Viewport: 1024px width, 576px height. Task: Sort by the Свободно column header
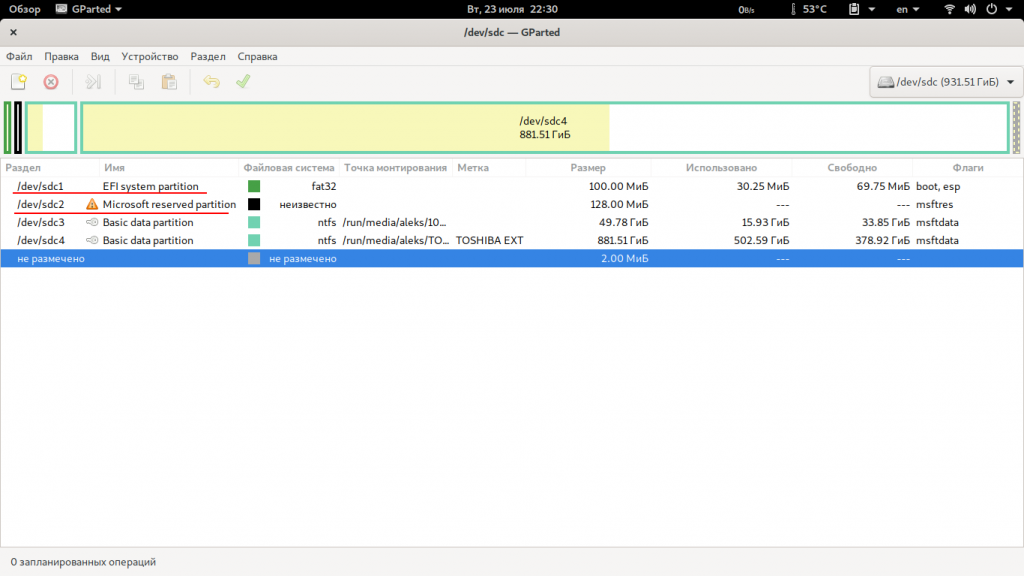852,168
